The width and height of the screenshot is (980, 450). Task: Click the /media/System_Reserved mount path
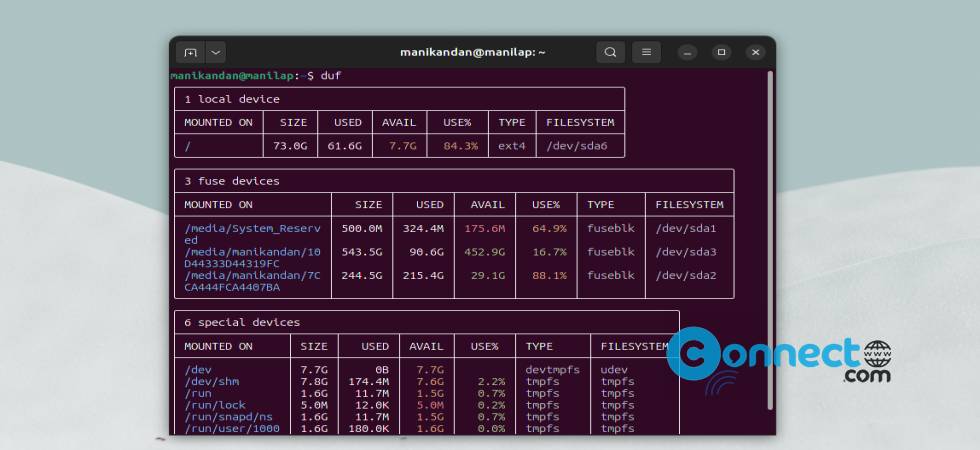252,234
